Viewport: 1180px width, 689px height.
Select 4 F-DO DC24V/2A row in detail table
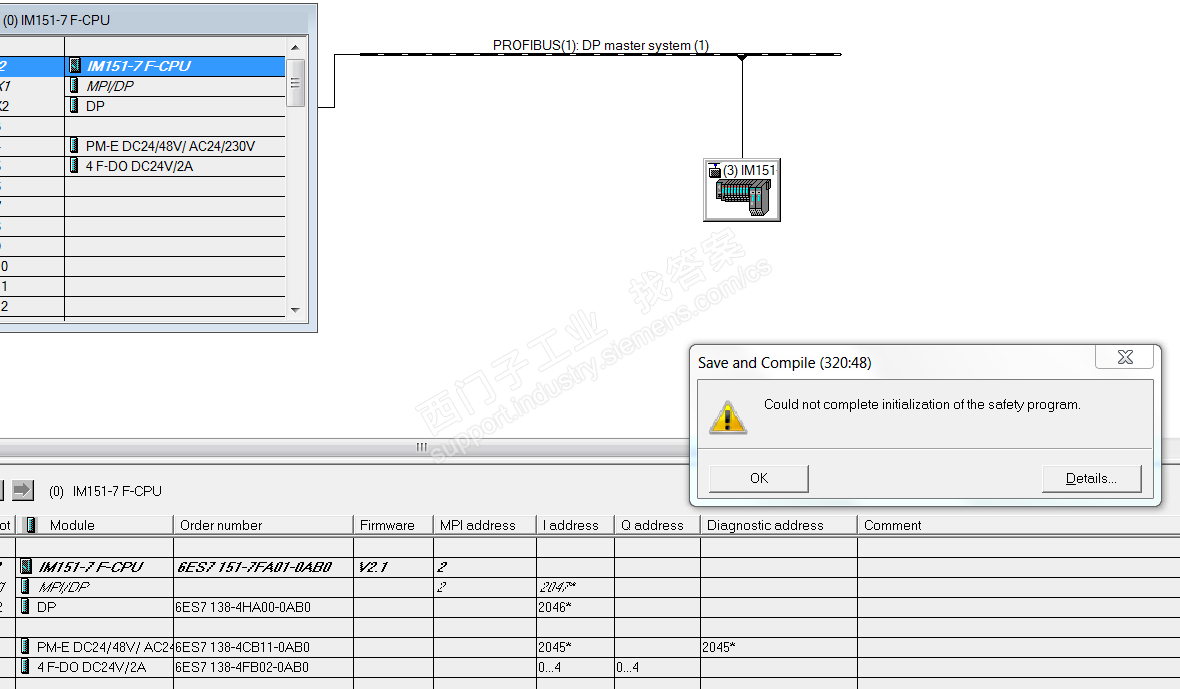pyautogui.click(x=590, y=667)
